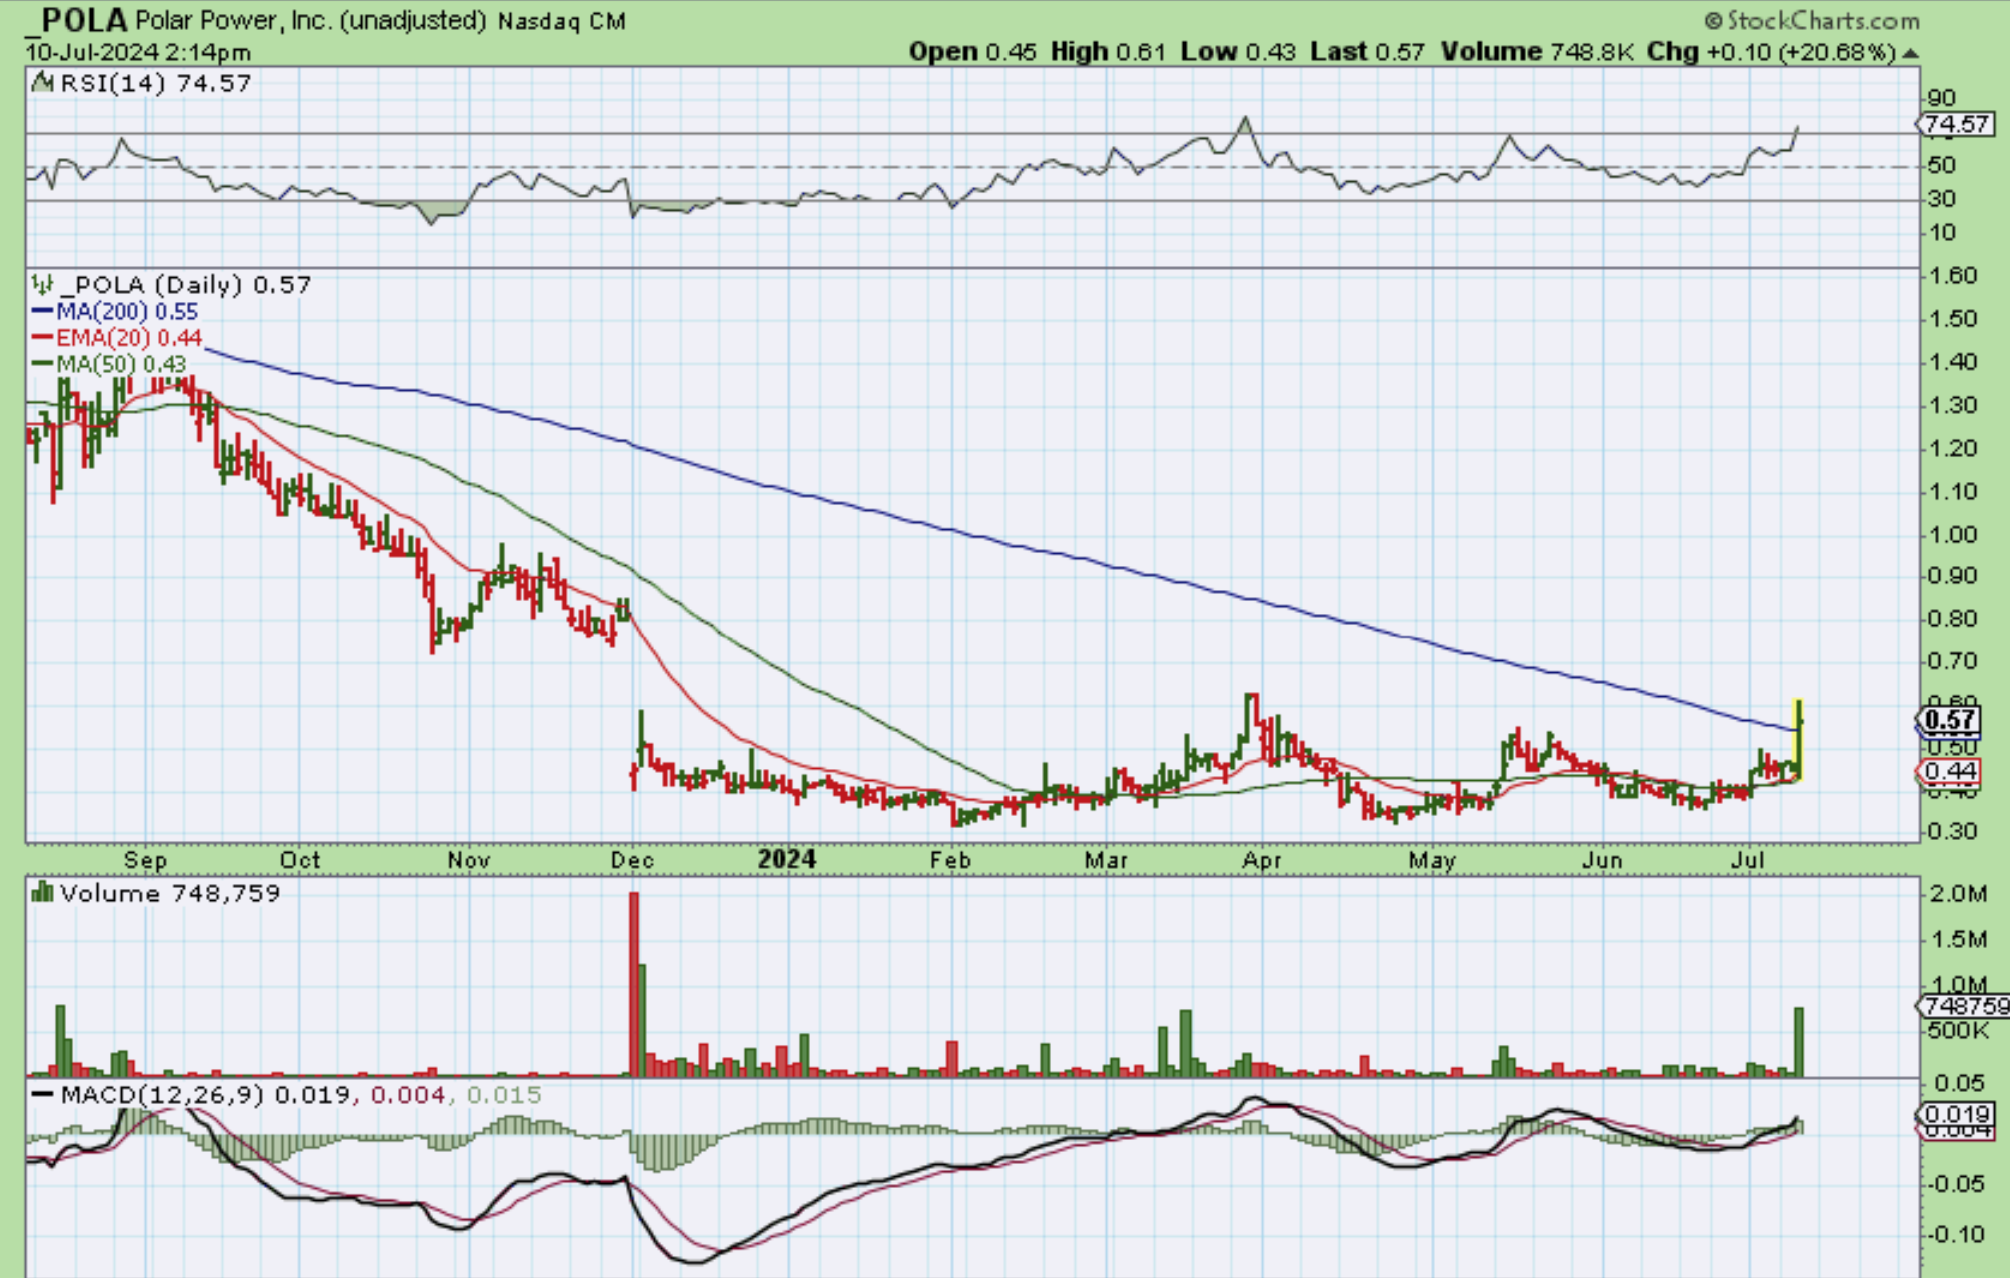2010x1278 pixels.
Task: Click the StockCharts.com watermark text
Action: pos(1823,20)
